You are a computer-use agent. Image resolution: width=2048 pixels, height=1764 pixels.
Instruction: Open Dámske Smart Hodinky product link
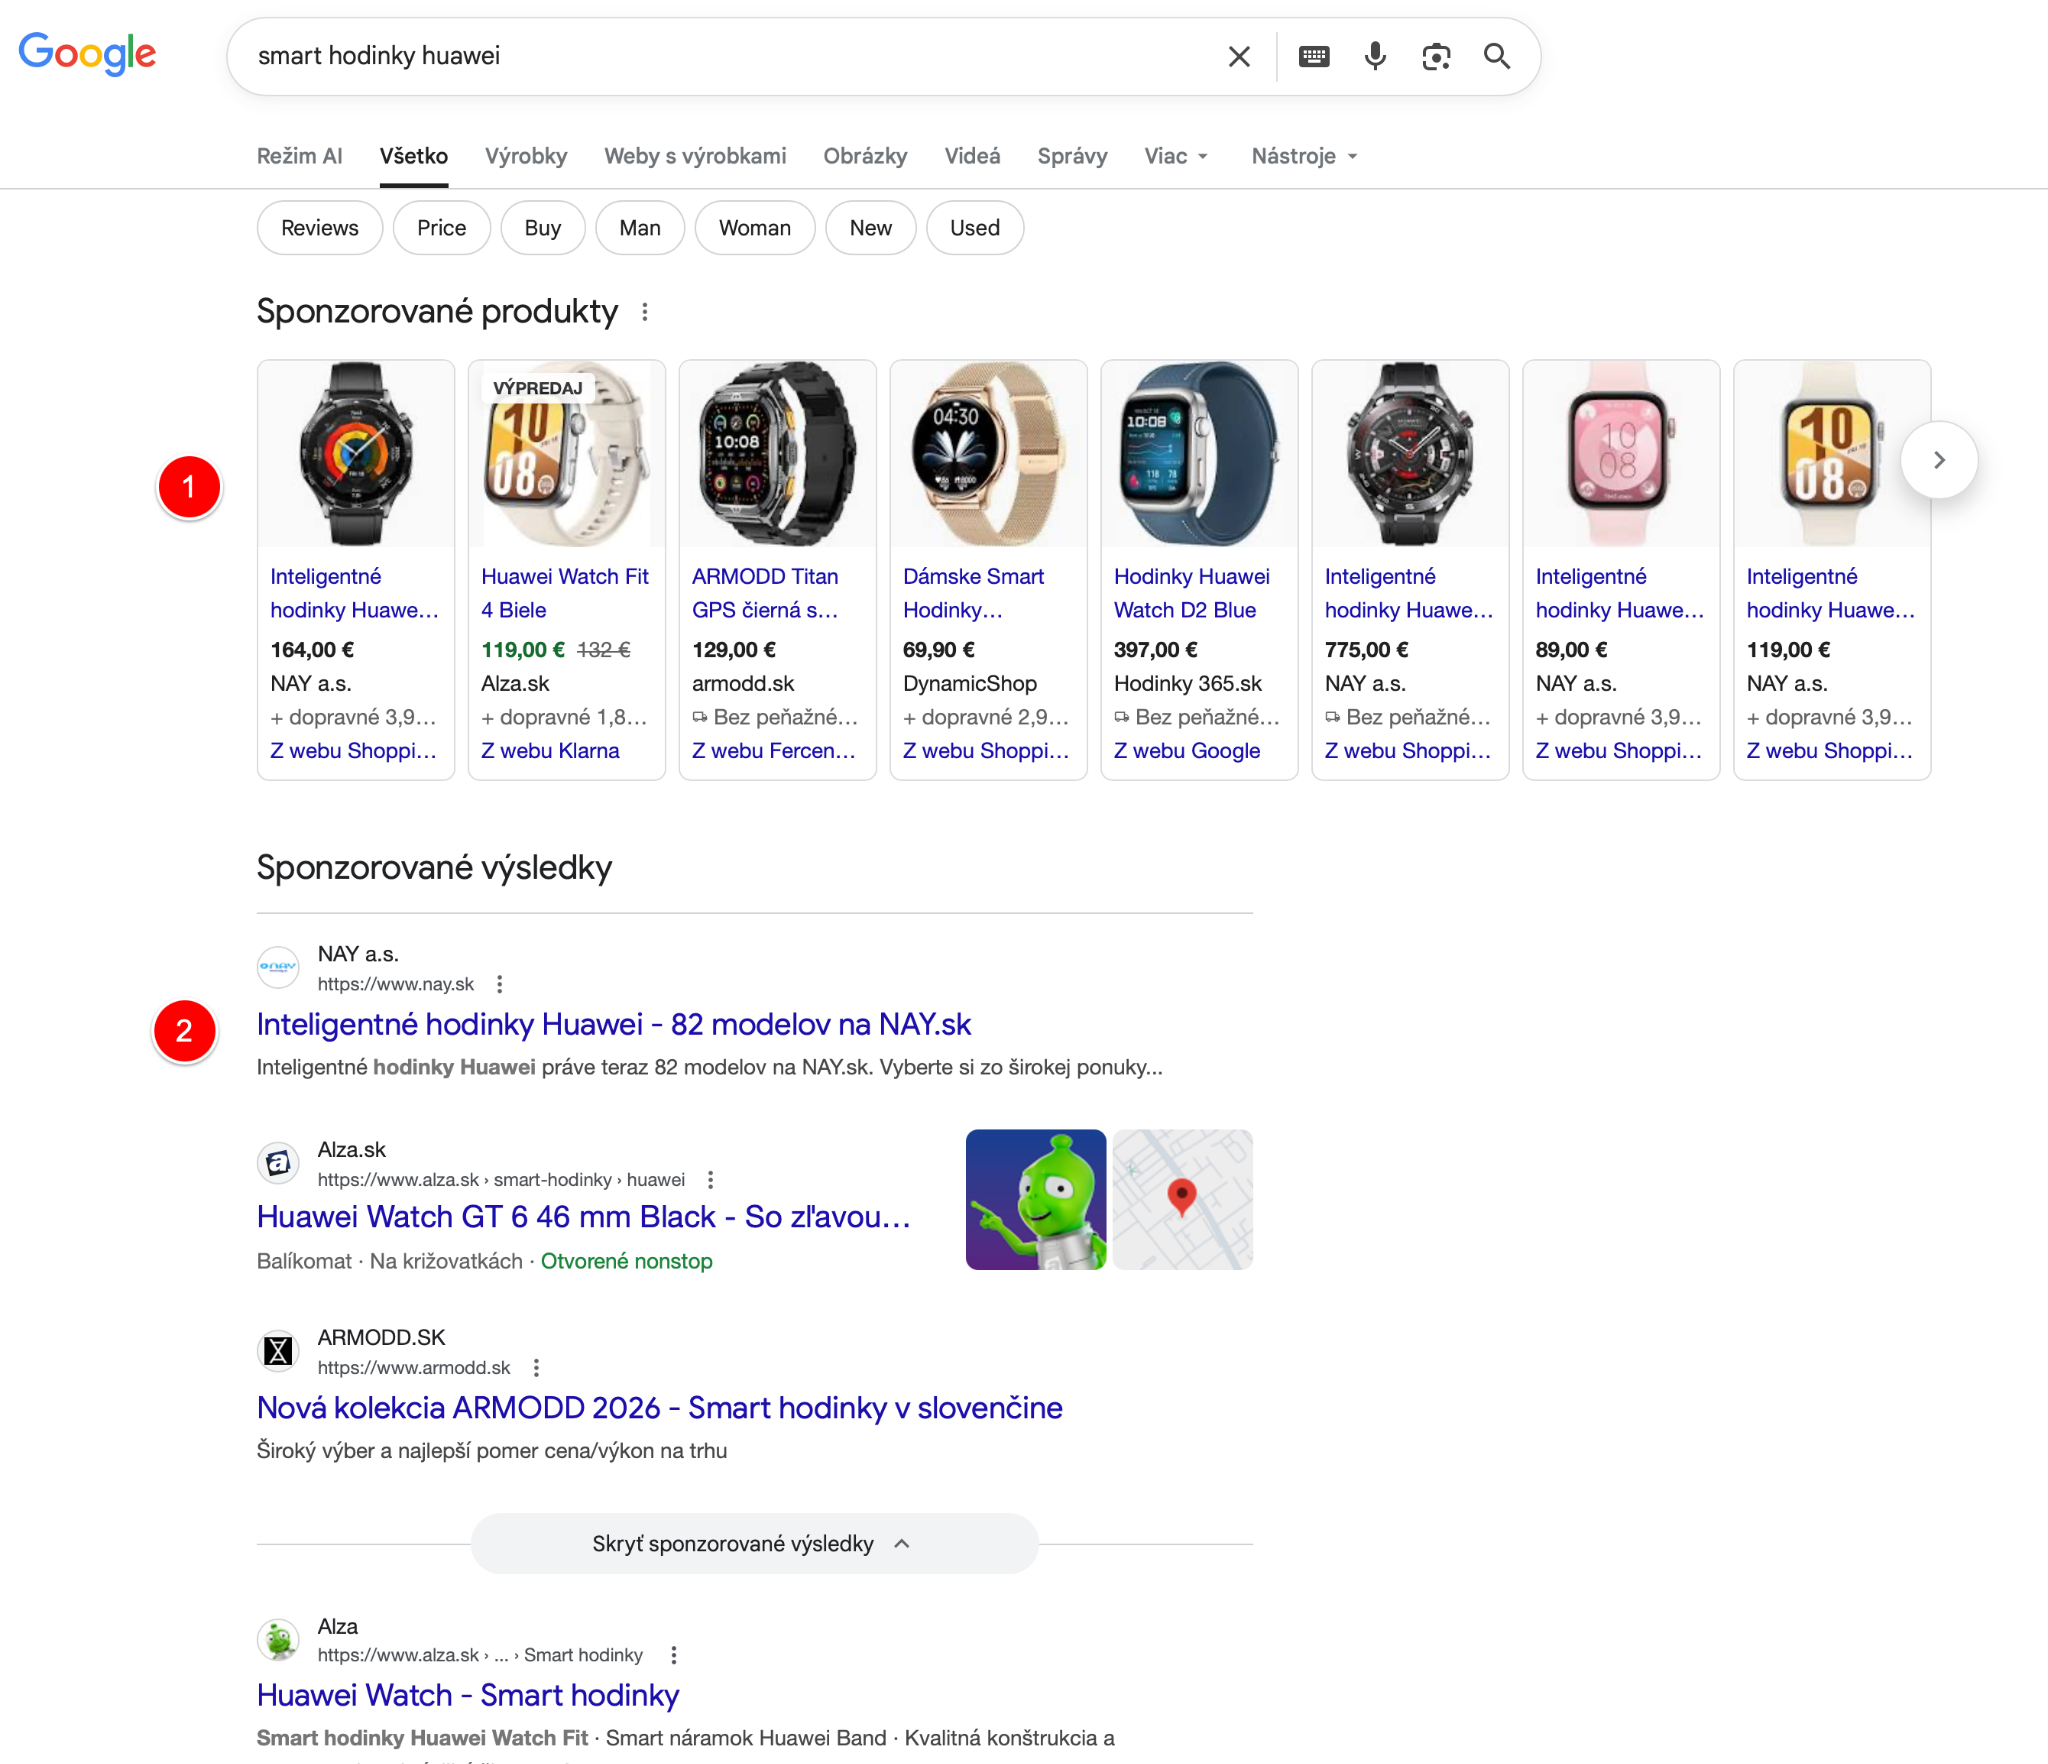click(x=973, y=593)
